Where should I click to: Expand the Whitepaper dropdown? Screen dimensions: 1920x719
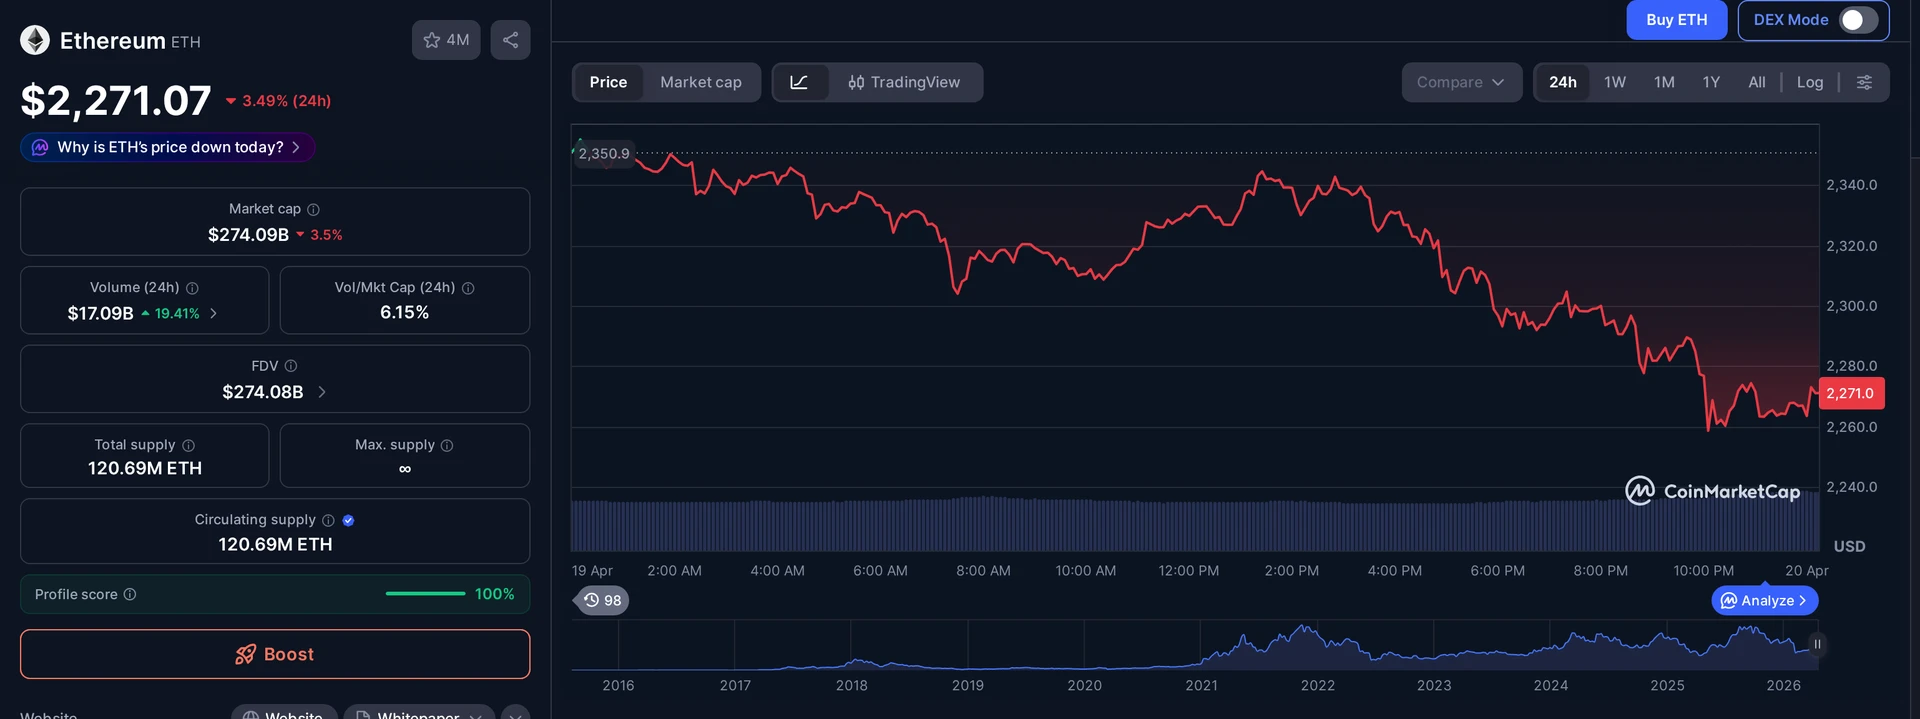(419, 713)
